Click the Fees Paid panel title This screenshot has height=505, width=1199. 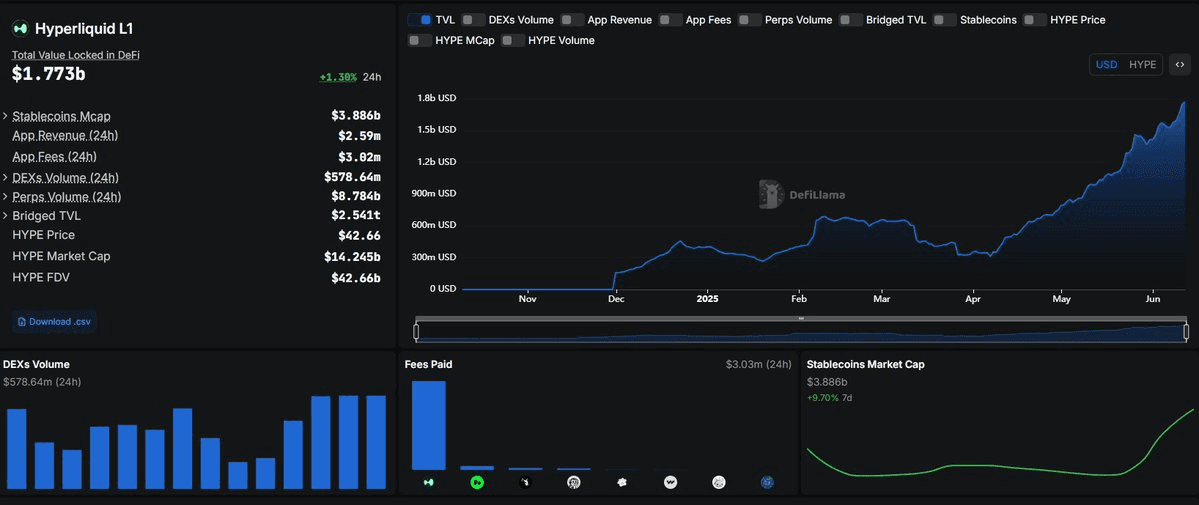[x=428, y=365]
